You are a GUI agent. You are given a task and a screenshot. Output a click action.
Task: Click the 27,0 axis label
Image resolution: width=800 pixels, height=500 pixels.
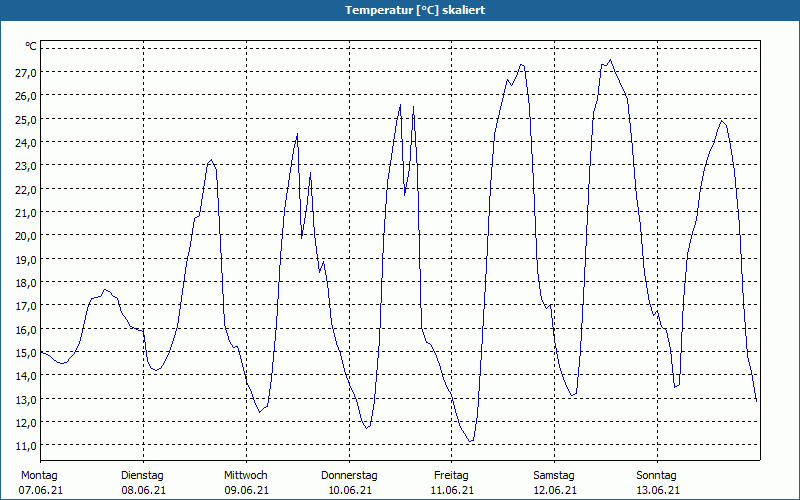[26, 73]
